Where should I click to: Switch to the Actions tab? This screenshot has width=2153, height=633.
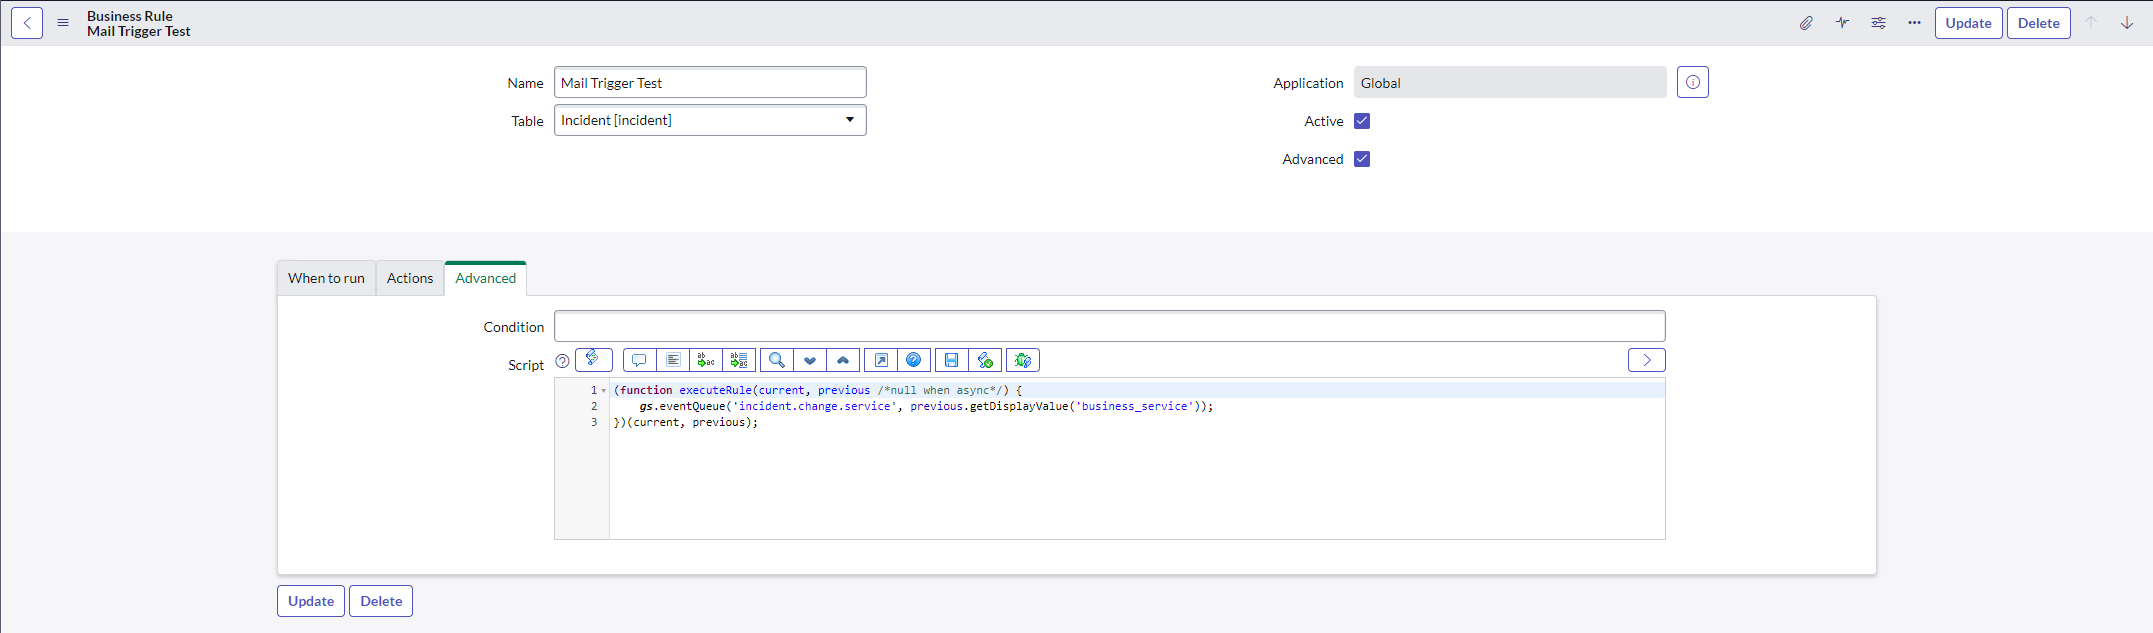click(410, 278)
